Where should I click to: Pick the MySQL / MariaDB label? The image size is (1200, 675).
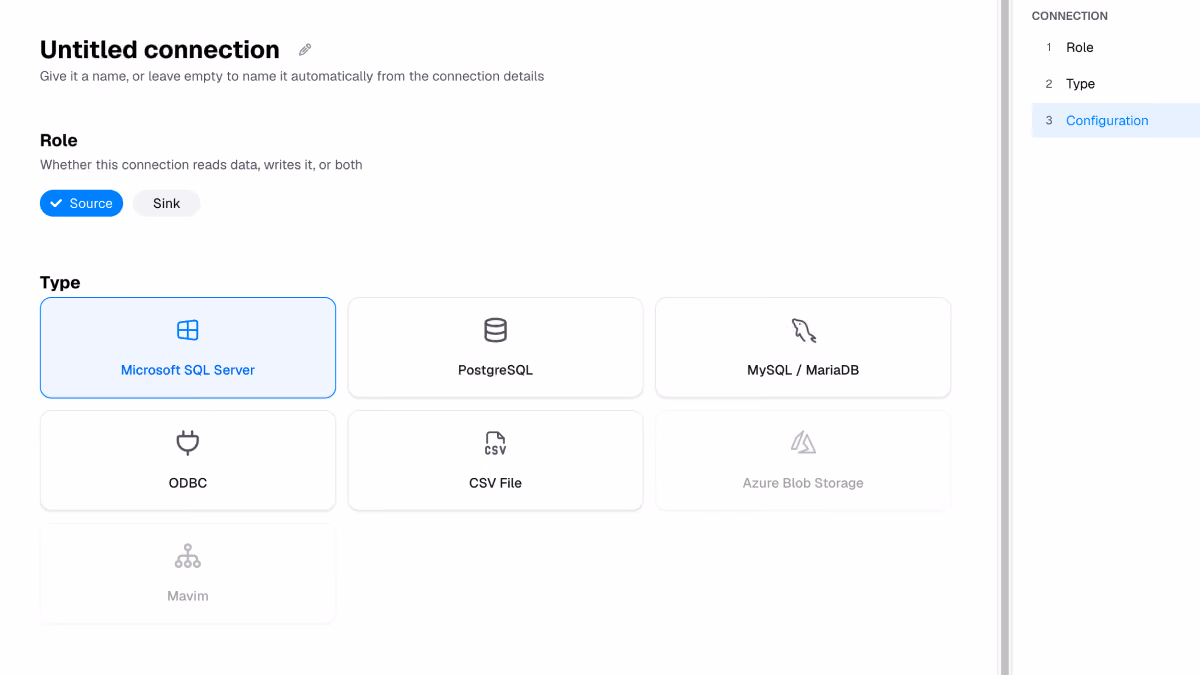pos(803,370)
